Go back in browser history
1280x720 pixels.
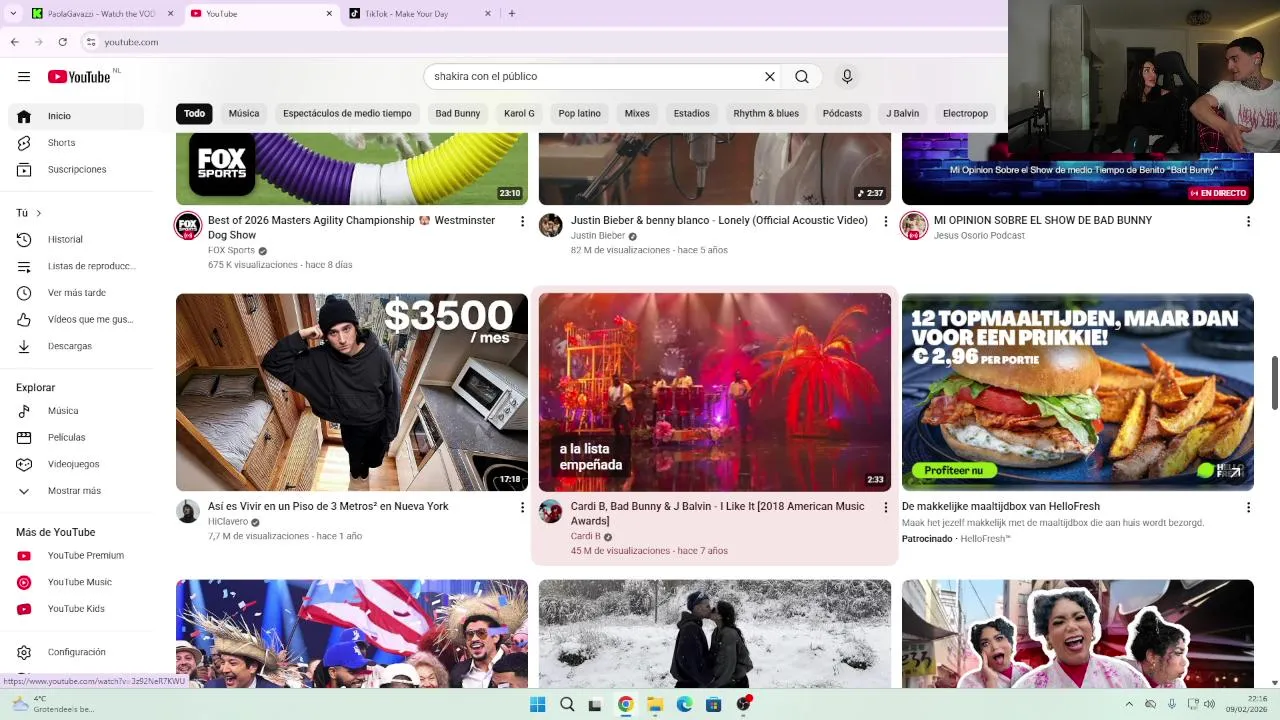tap(14, 42)
